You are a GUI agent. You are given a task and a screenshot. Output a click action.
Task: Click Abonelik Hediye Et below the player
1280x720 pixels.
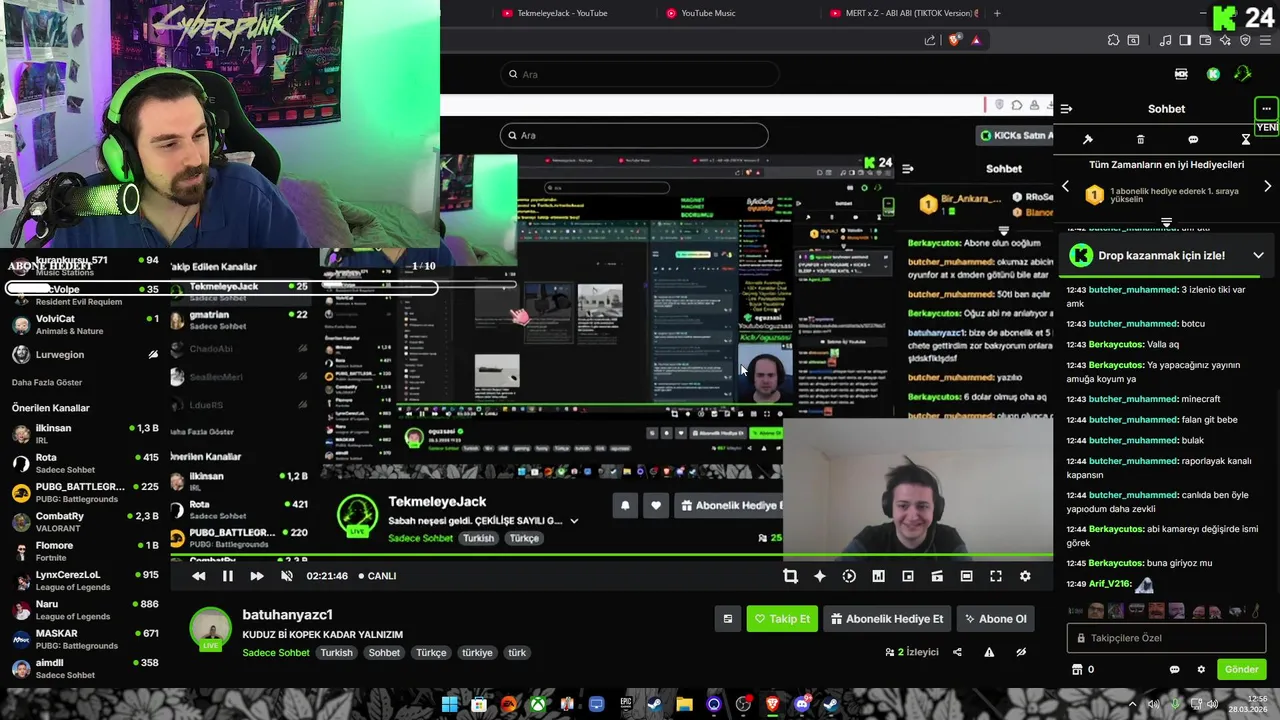click(x=887, y=619)
